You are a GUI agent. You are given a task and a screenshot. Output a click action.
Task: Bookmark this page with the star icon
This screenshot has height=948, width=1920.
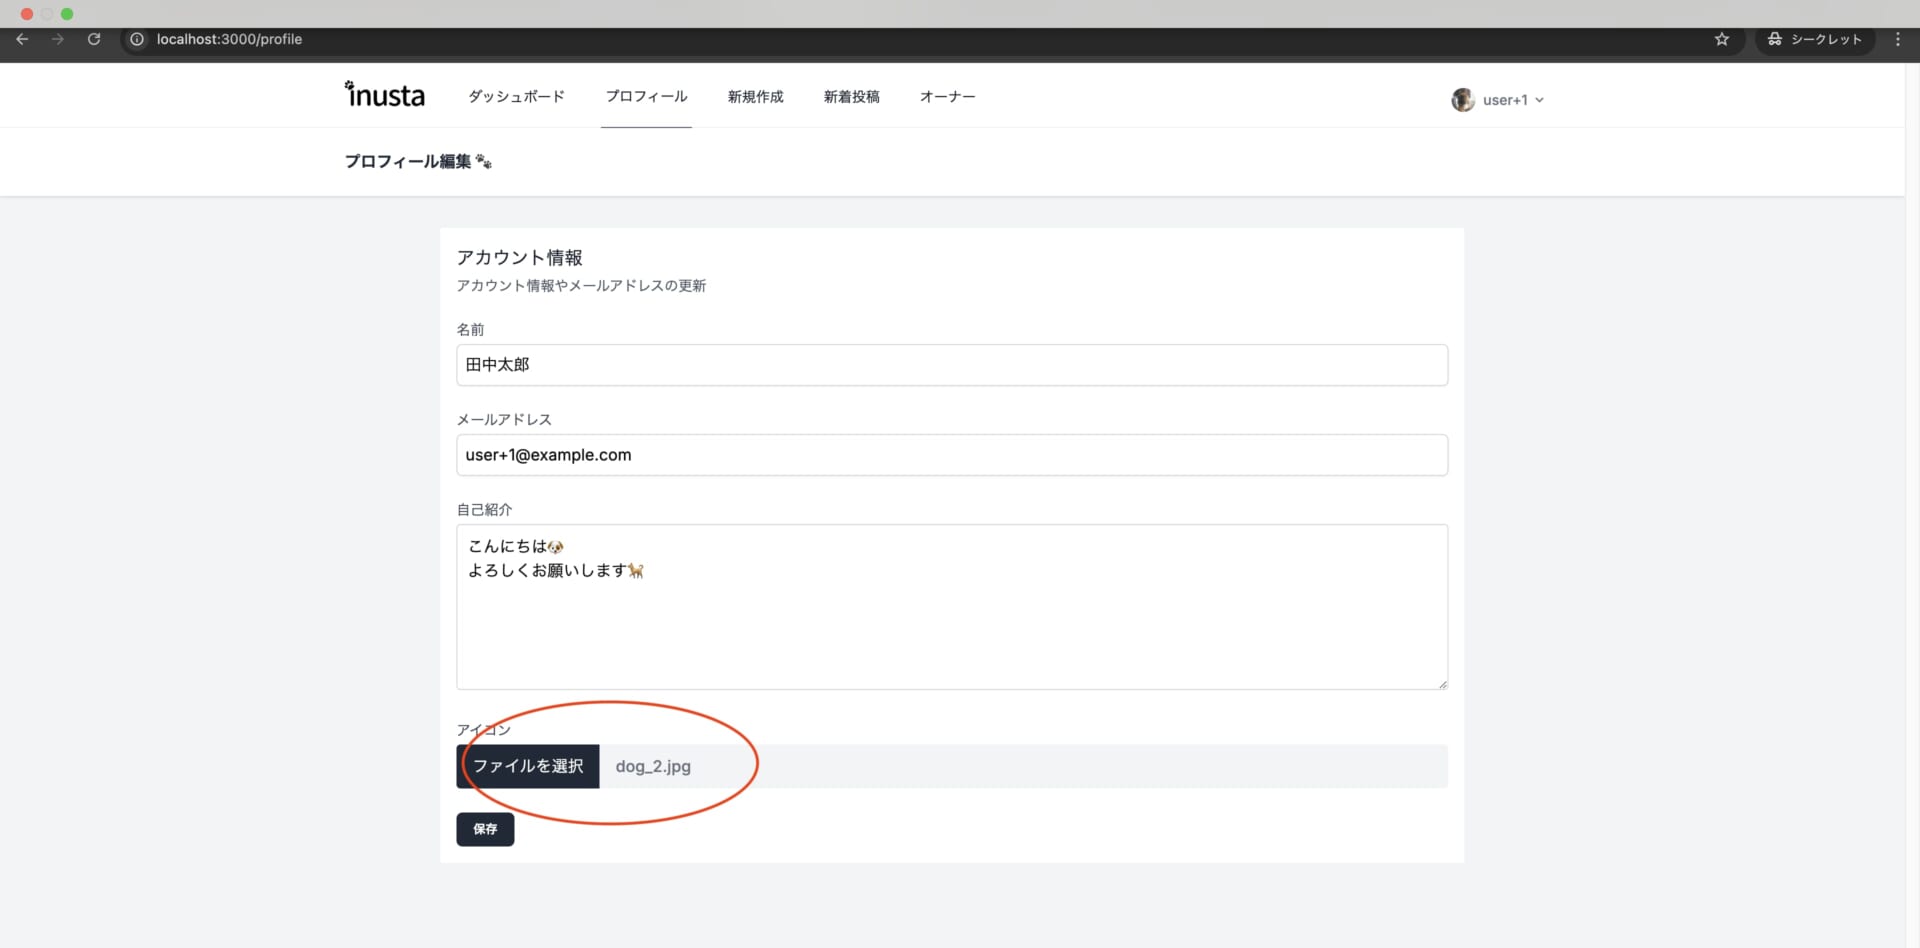(1722, 39)
